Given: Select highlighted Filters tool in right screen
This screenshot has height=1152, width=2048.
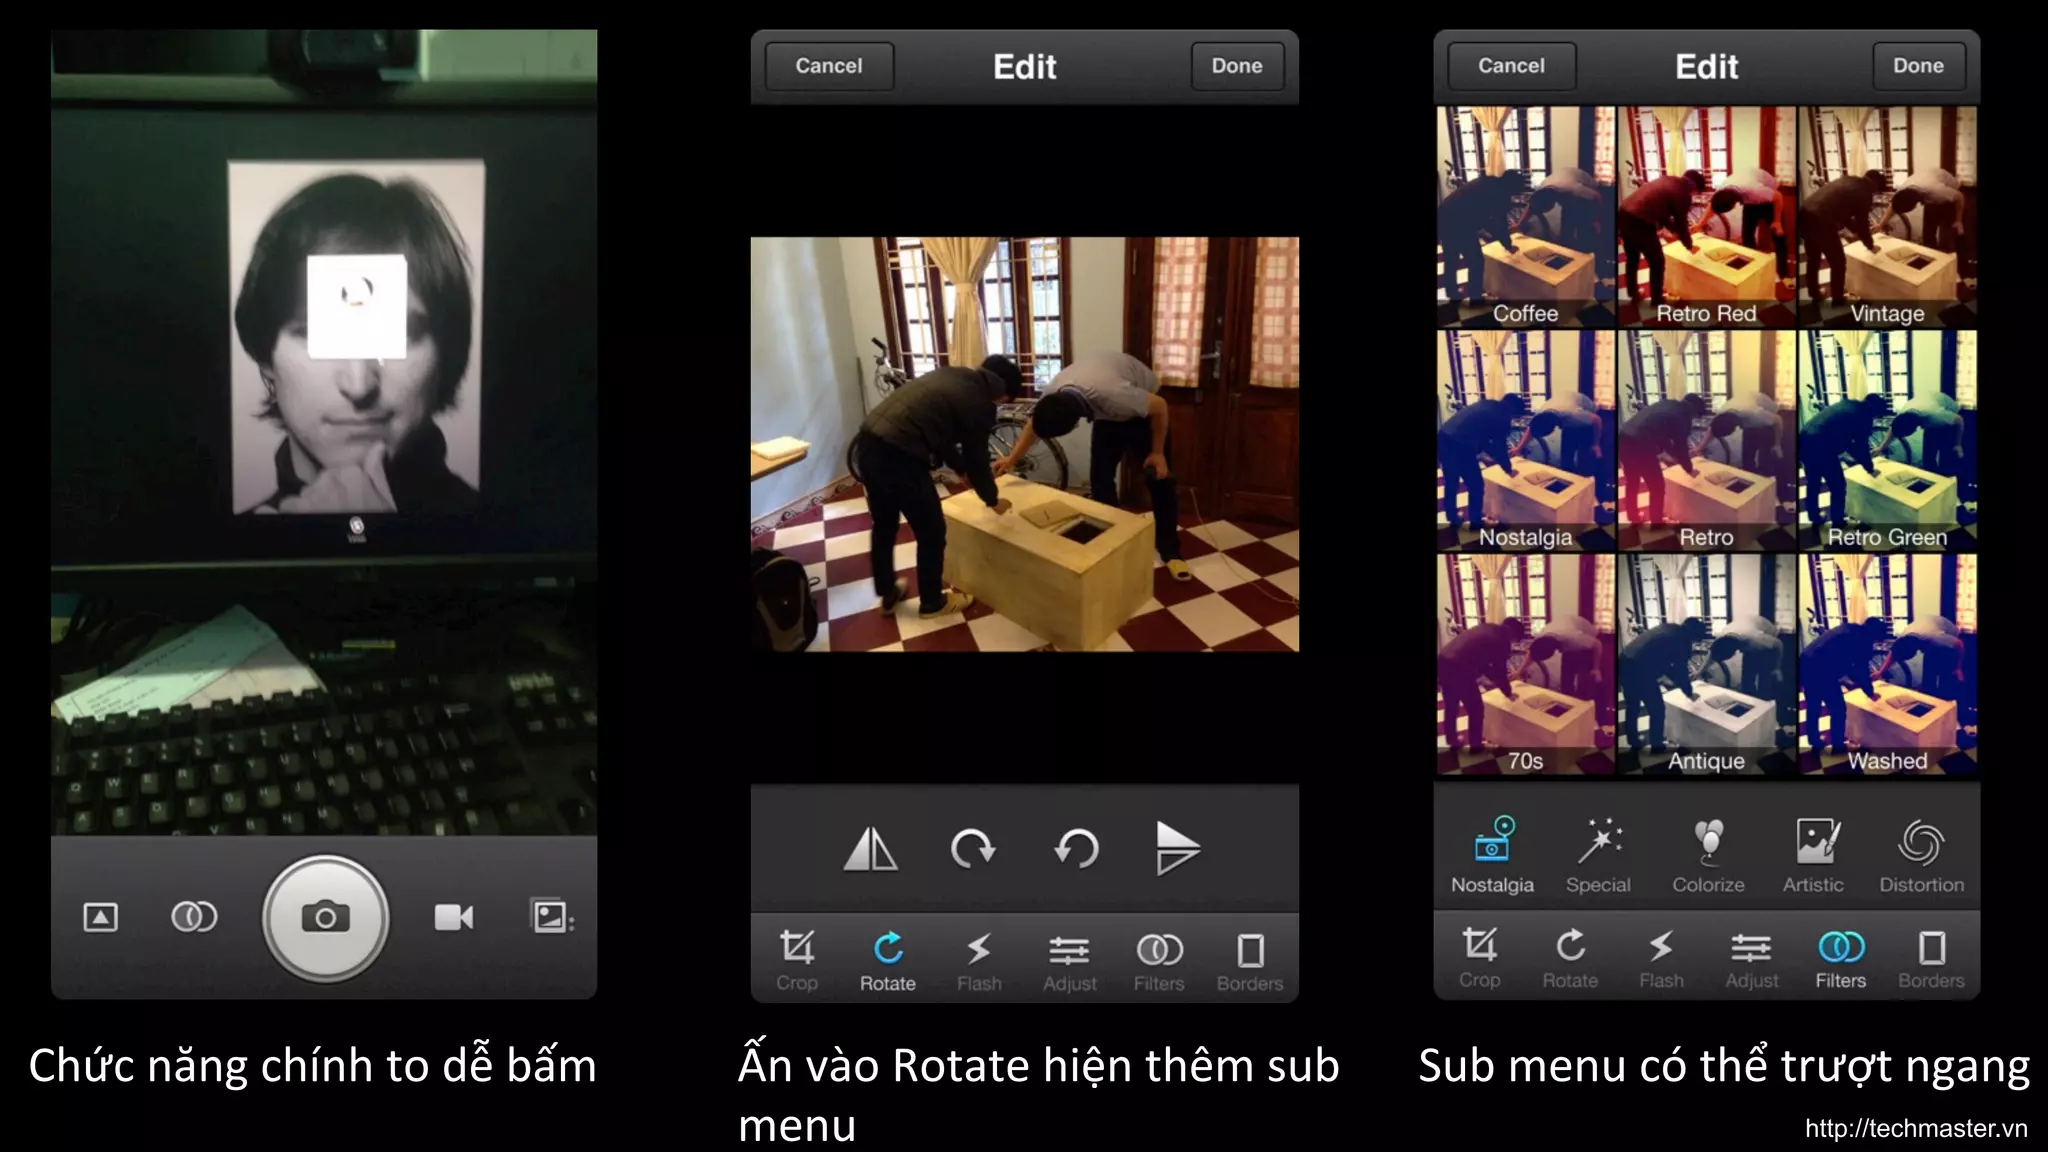Looking at the screenshot, I should click(1841, 958).
